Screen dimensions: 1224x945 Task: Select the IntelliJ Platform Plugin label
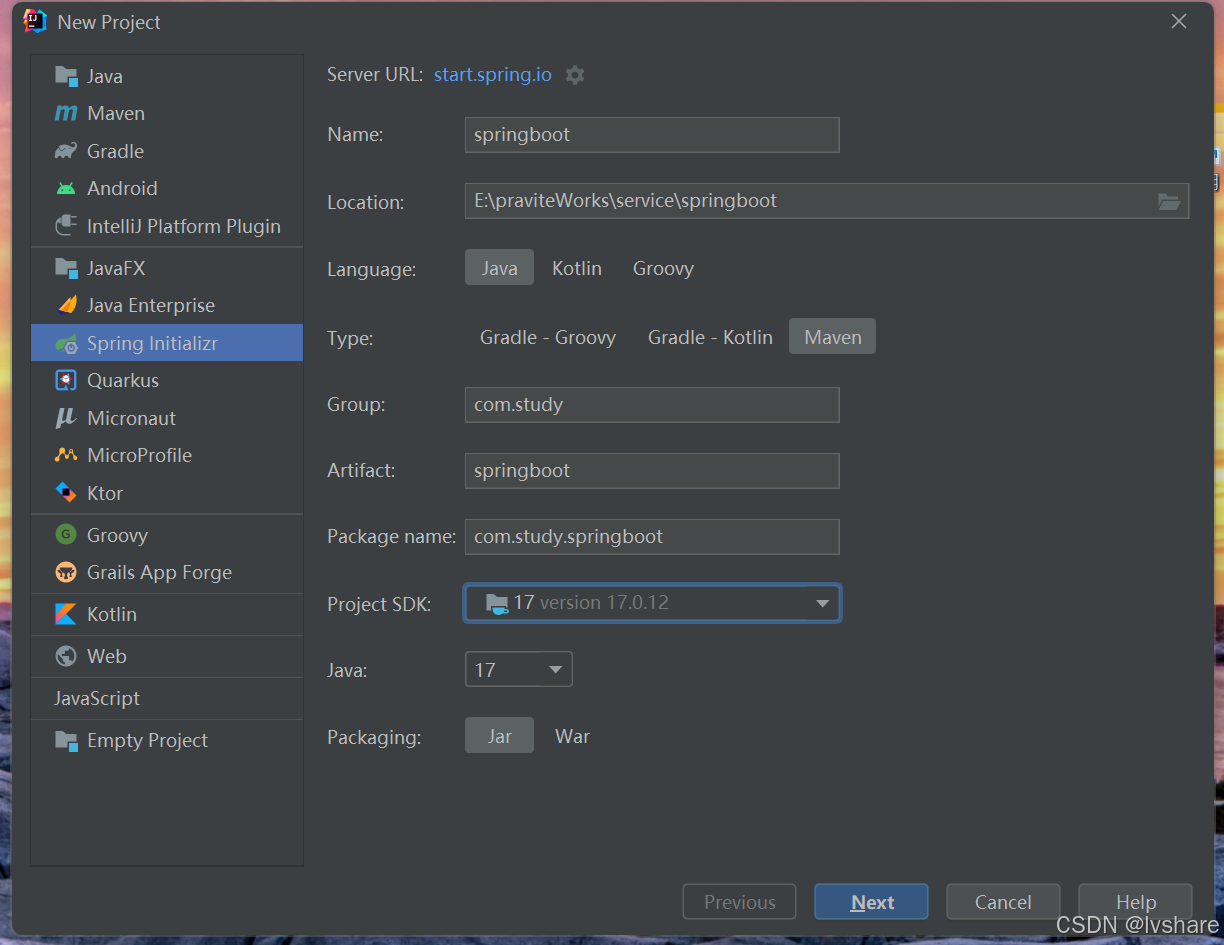click(x=184, y=226)
